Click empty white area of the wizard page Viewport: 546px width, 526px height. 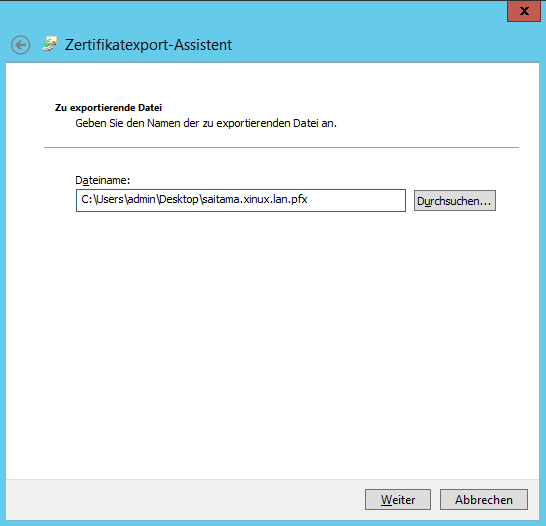tap(272, 331)
